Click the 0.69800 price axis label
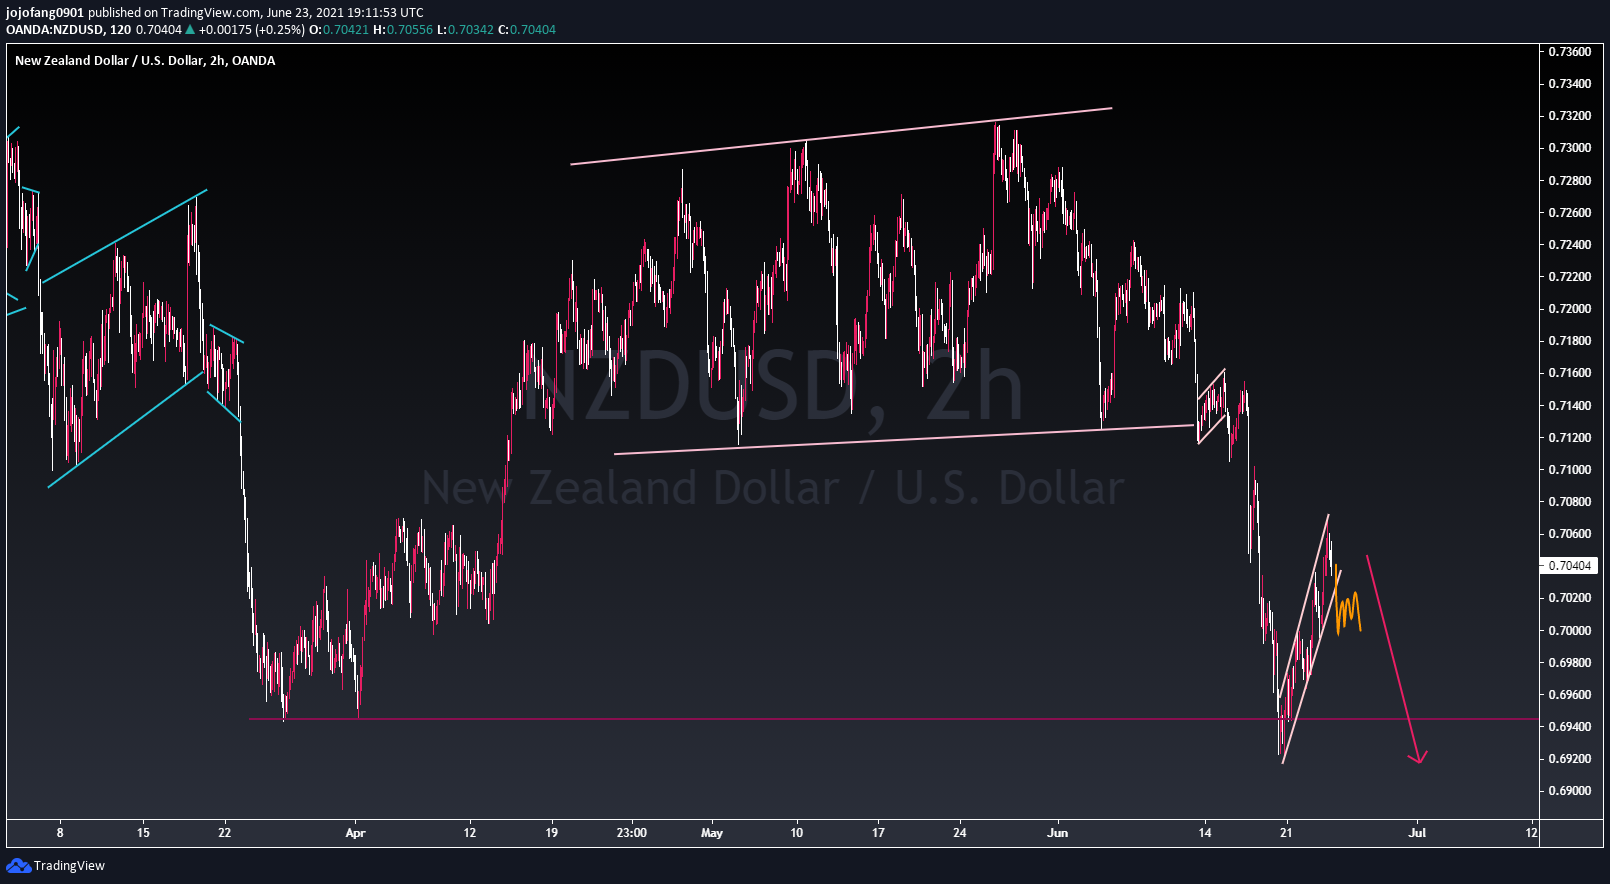 pos(1570,663)
